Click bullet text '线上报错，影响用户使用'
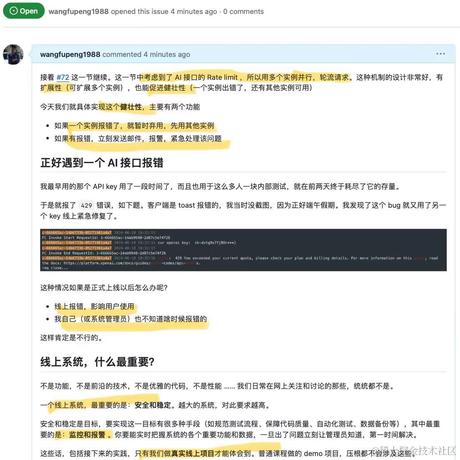The image size is (460, 460). (94, 306)
